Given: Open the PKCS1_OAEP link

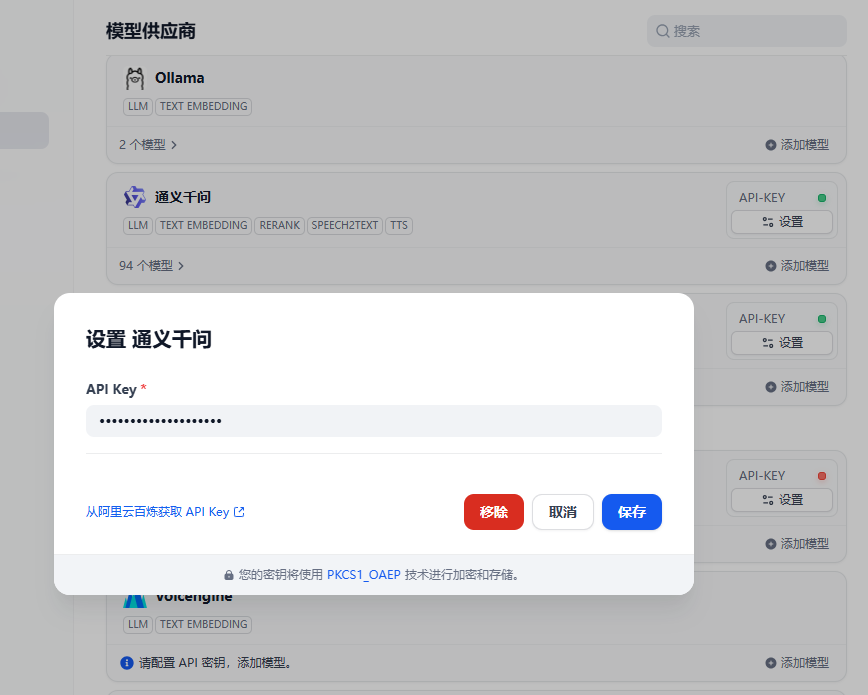Looking at the screenshot, I should [364, 575].
